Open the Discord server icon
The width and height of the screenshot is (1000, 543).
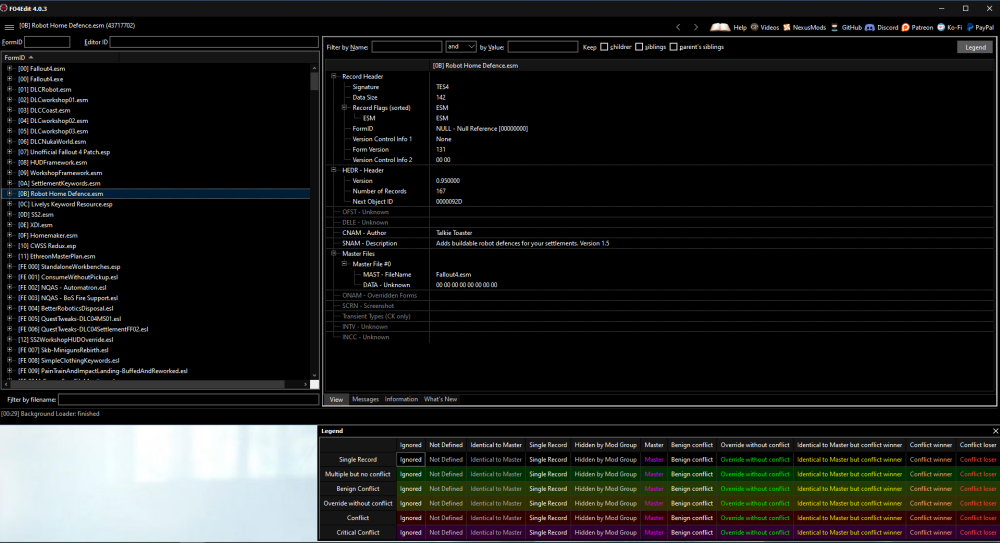click(869, 27)
